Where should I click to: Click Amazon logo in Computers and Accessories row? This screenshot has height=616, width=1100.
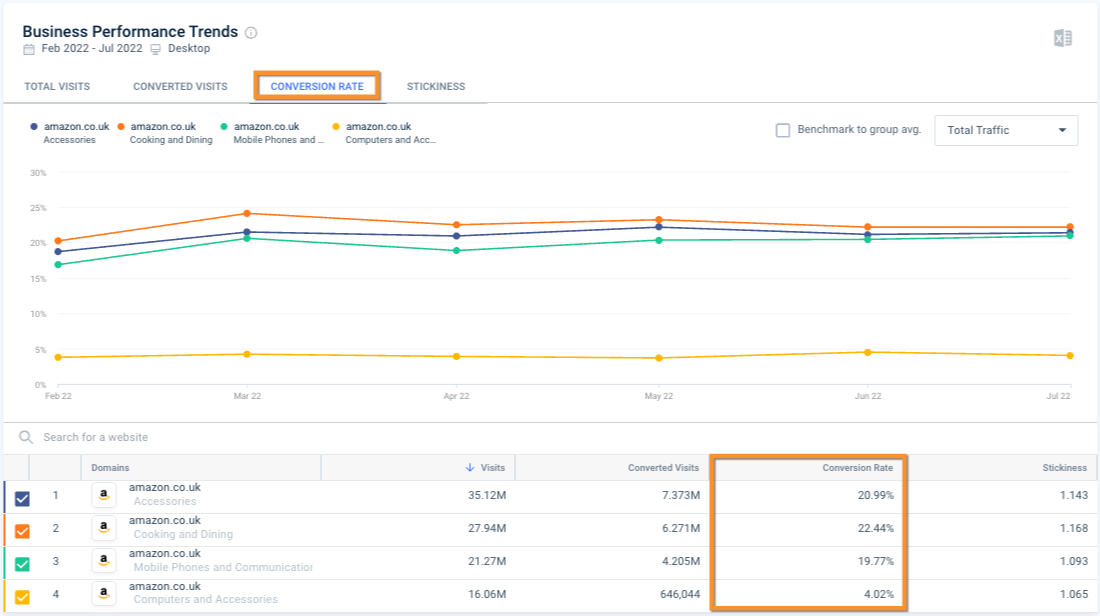(104, 594)
